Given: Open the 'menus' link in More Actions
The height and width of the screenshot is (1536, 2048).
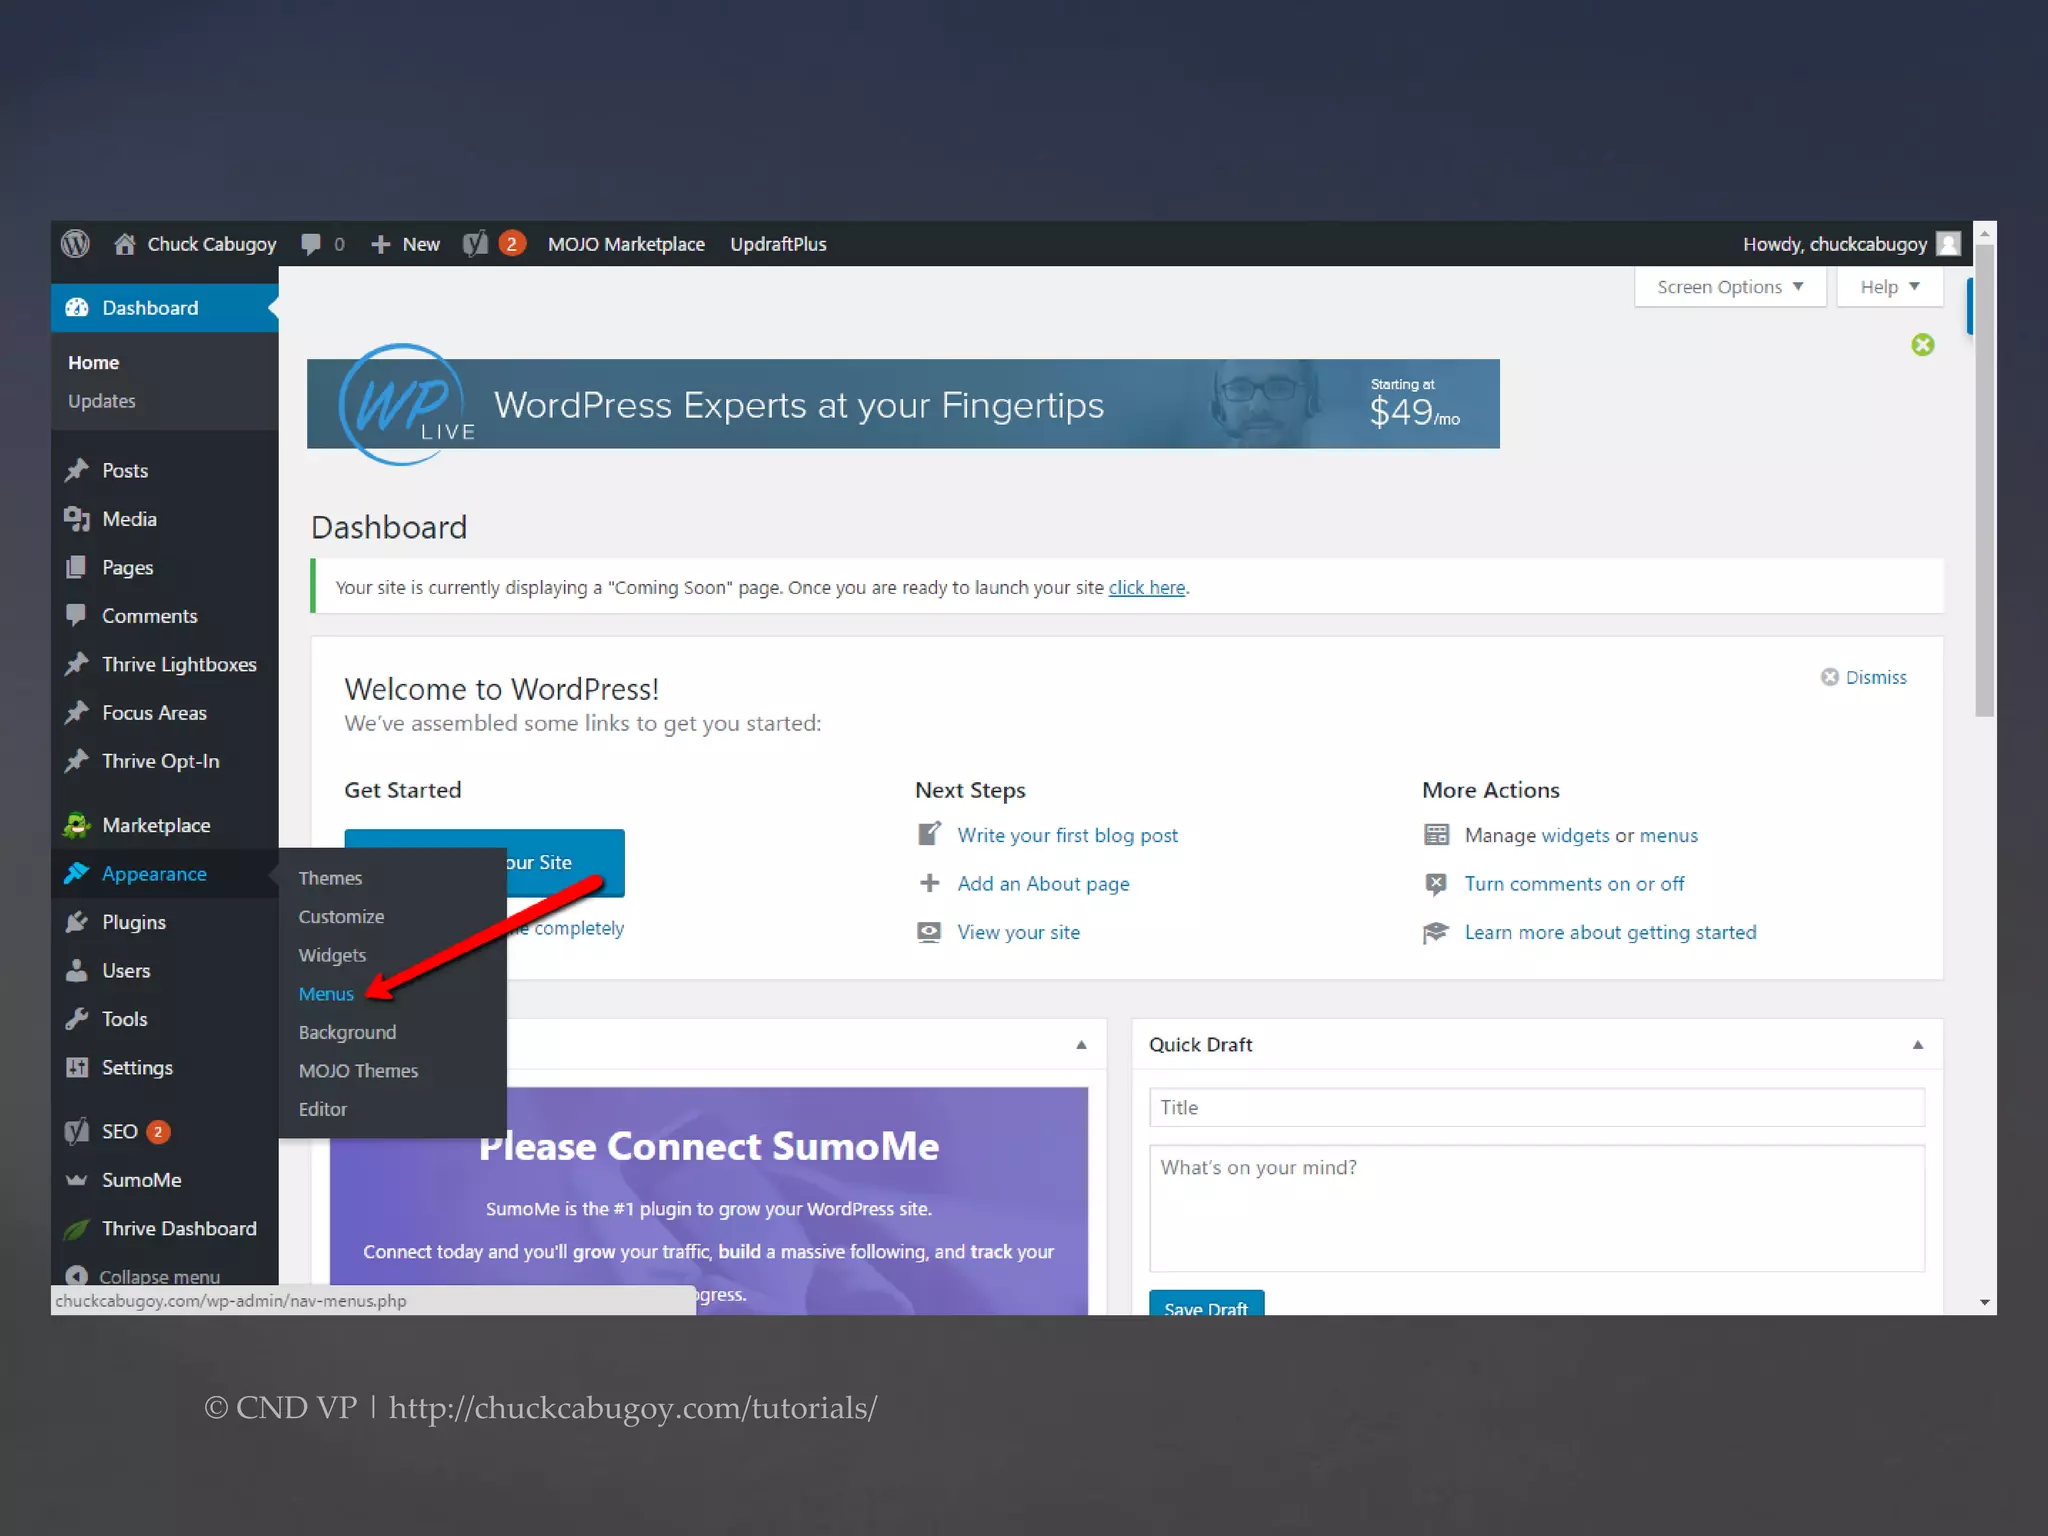Looking at the screenshot, I should click(1668, 835).
